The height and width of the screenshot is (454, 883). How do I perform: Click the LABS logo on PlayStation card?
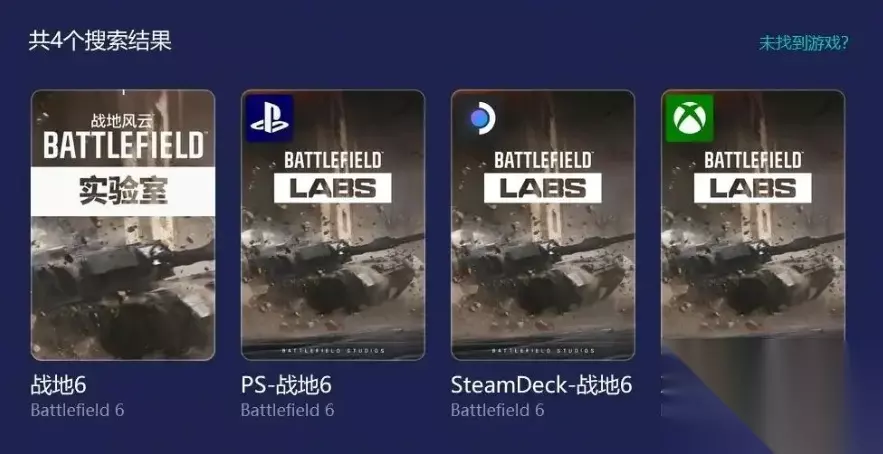[333, 188]
